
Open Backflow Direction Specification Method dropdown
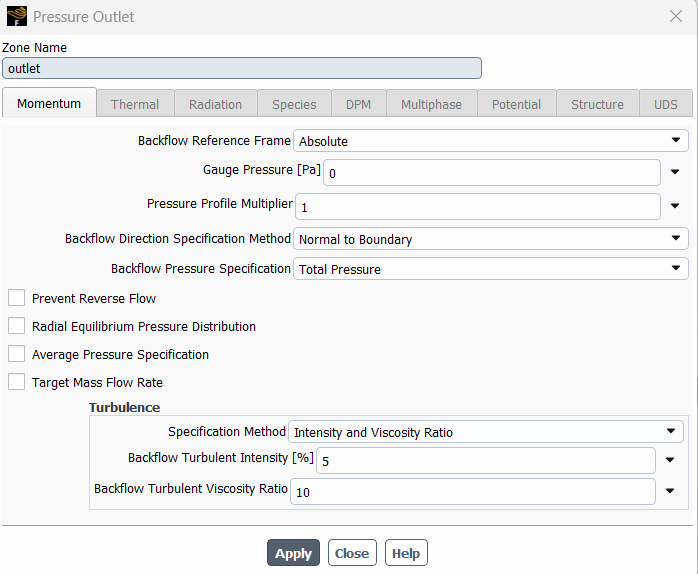490,239
